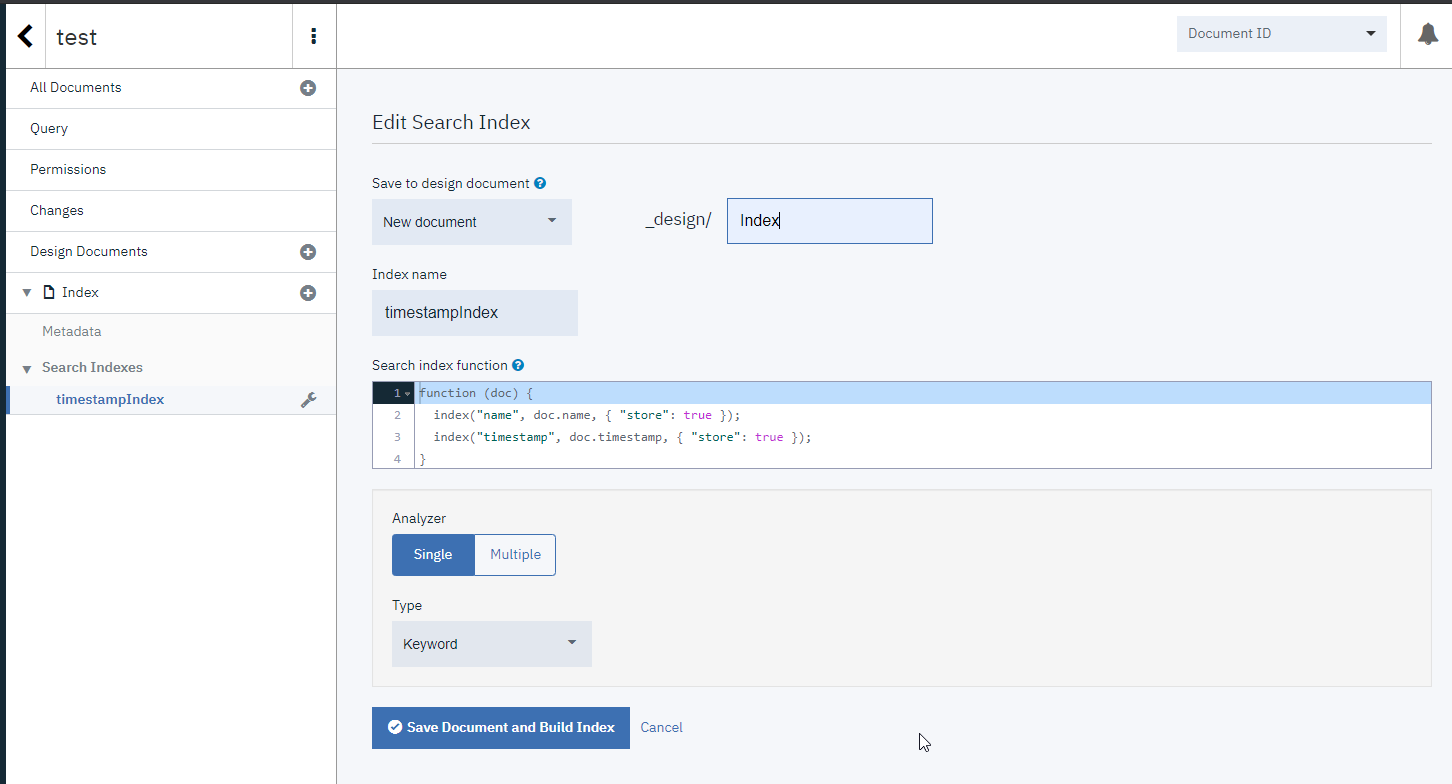The height and width of the screenshot is (784, 1452).
Task: Open the Changes page
Action: point(57,211)
